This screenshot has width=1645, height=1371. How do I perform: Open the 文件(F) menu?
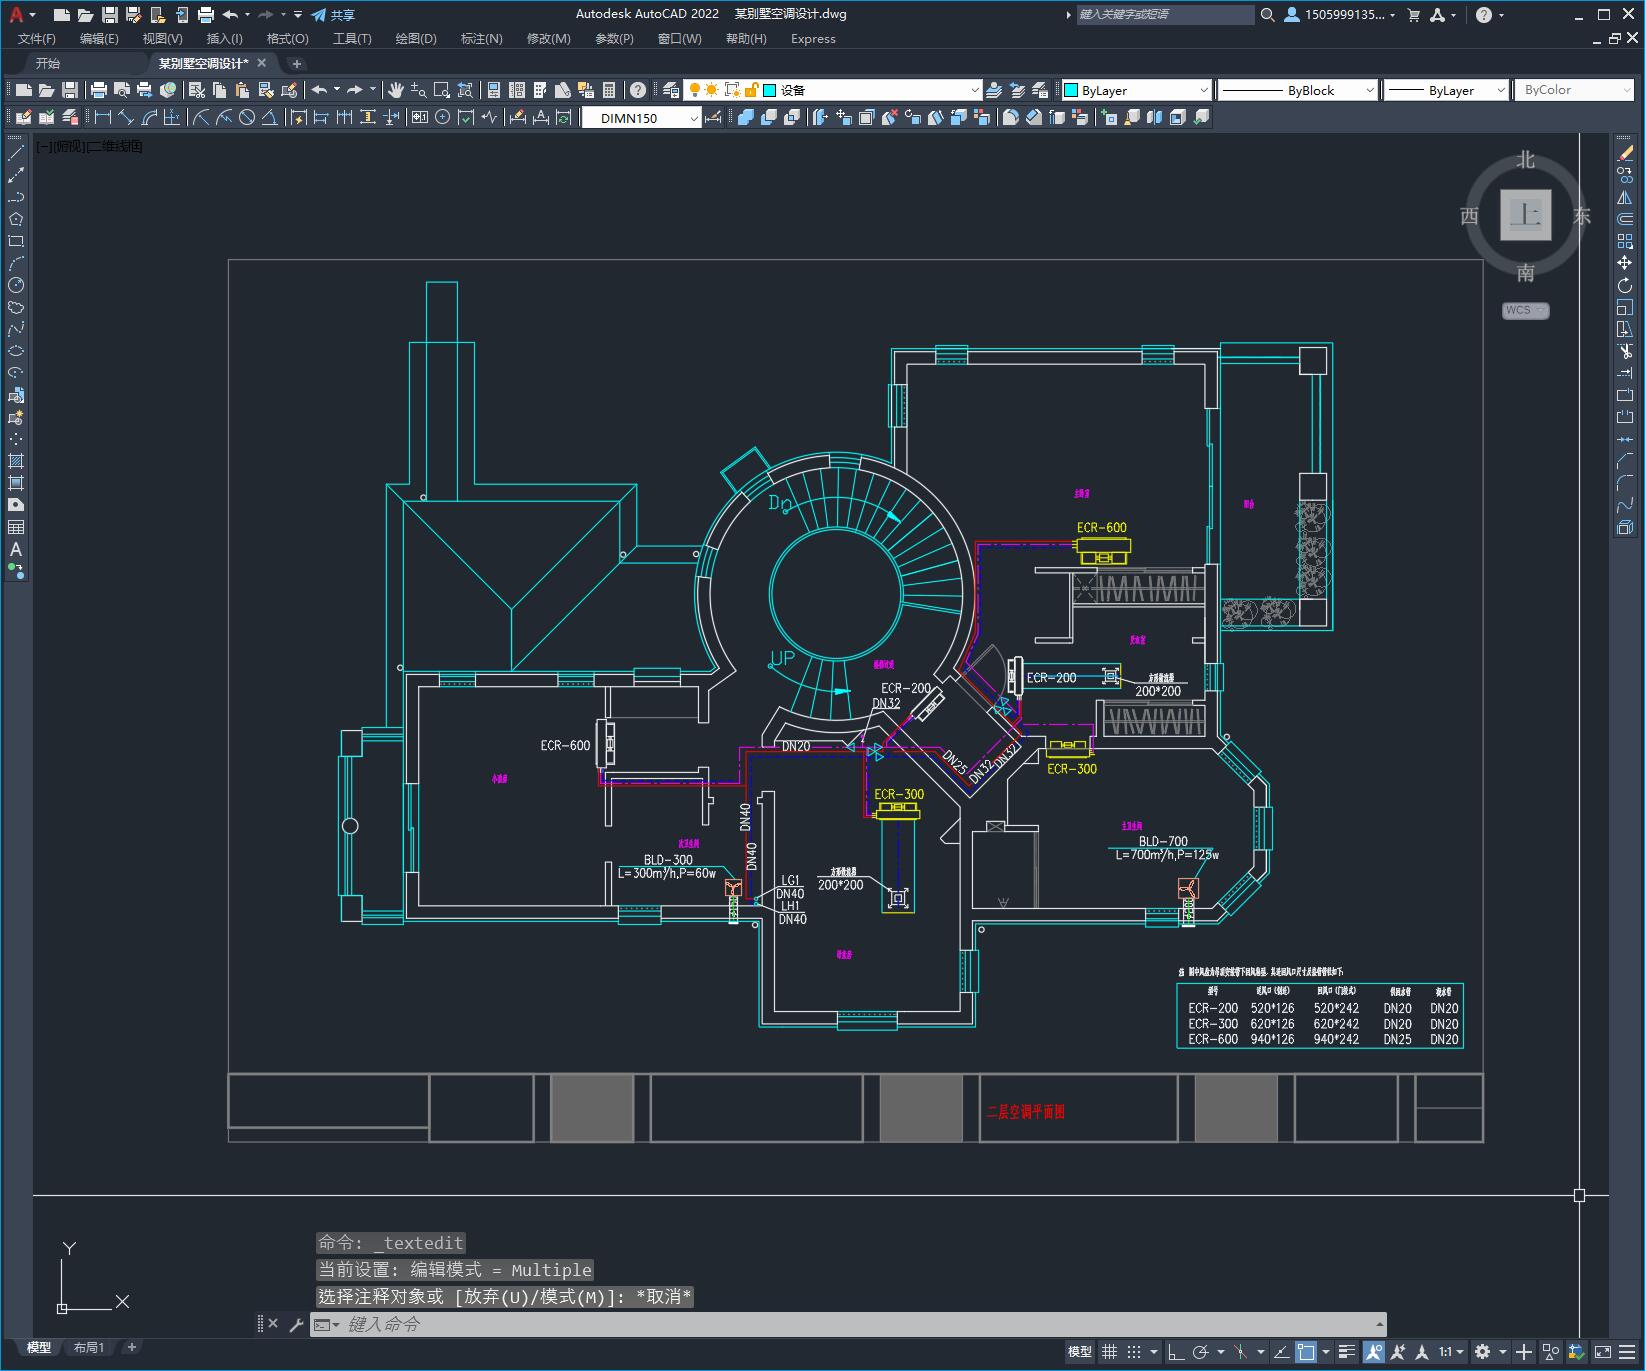(x=37, y=39)
